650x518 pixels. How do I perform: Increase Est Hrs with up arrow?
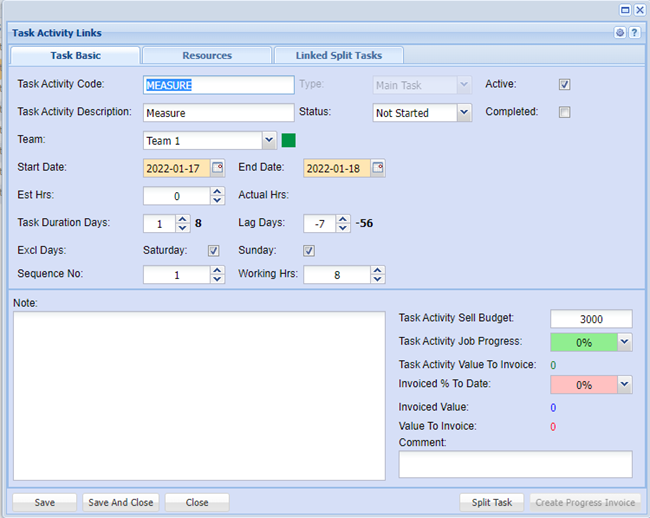point(218,191)
